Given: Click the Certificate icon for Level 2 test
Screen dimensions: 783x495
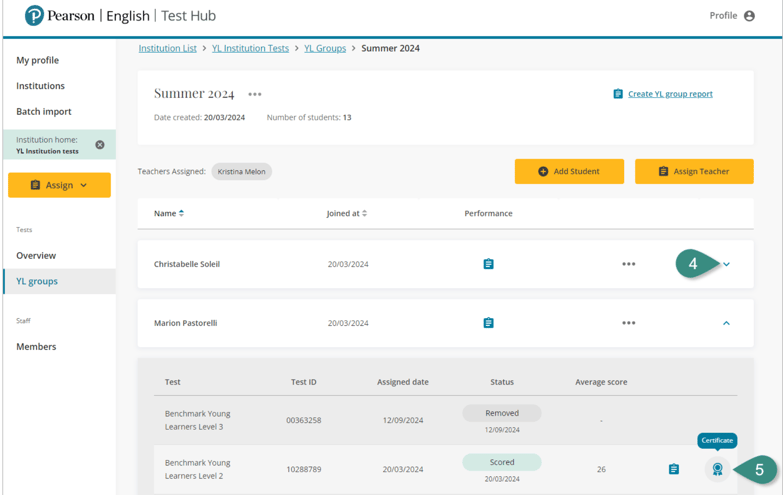Looking at the screenshot, I should point(717,469).
